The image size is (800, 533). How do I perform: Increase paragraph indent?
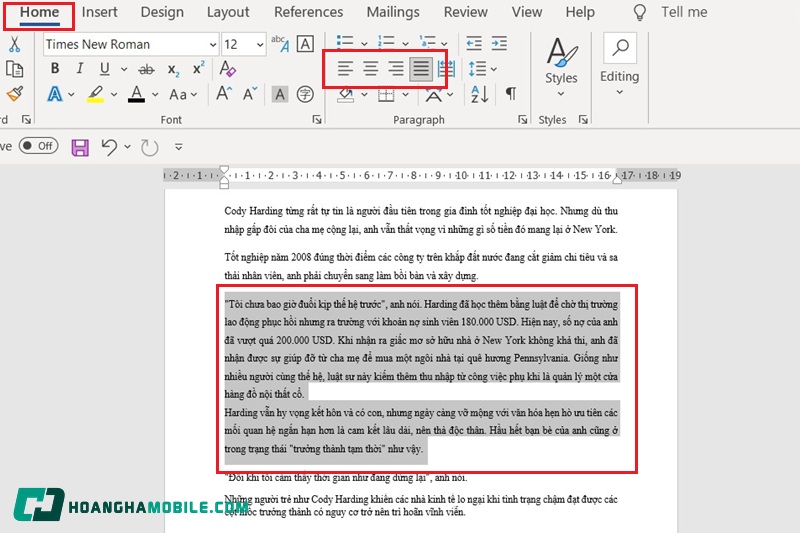(x=498, y=44)
